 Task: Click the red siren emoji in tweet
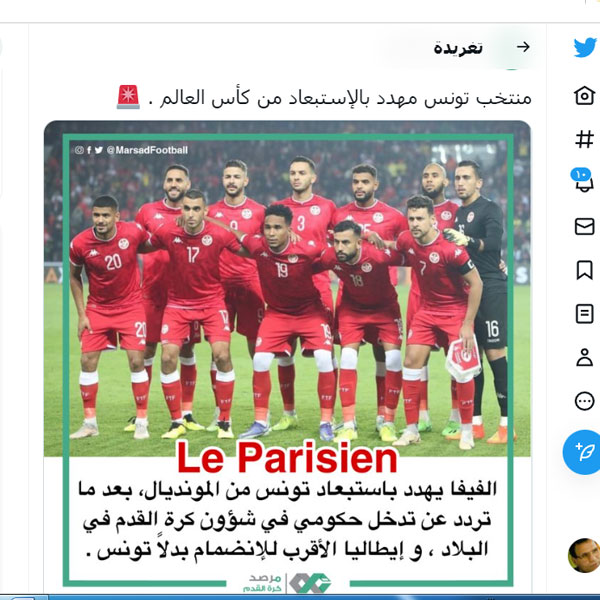128,97
